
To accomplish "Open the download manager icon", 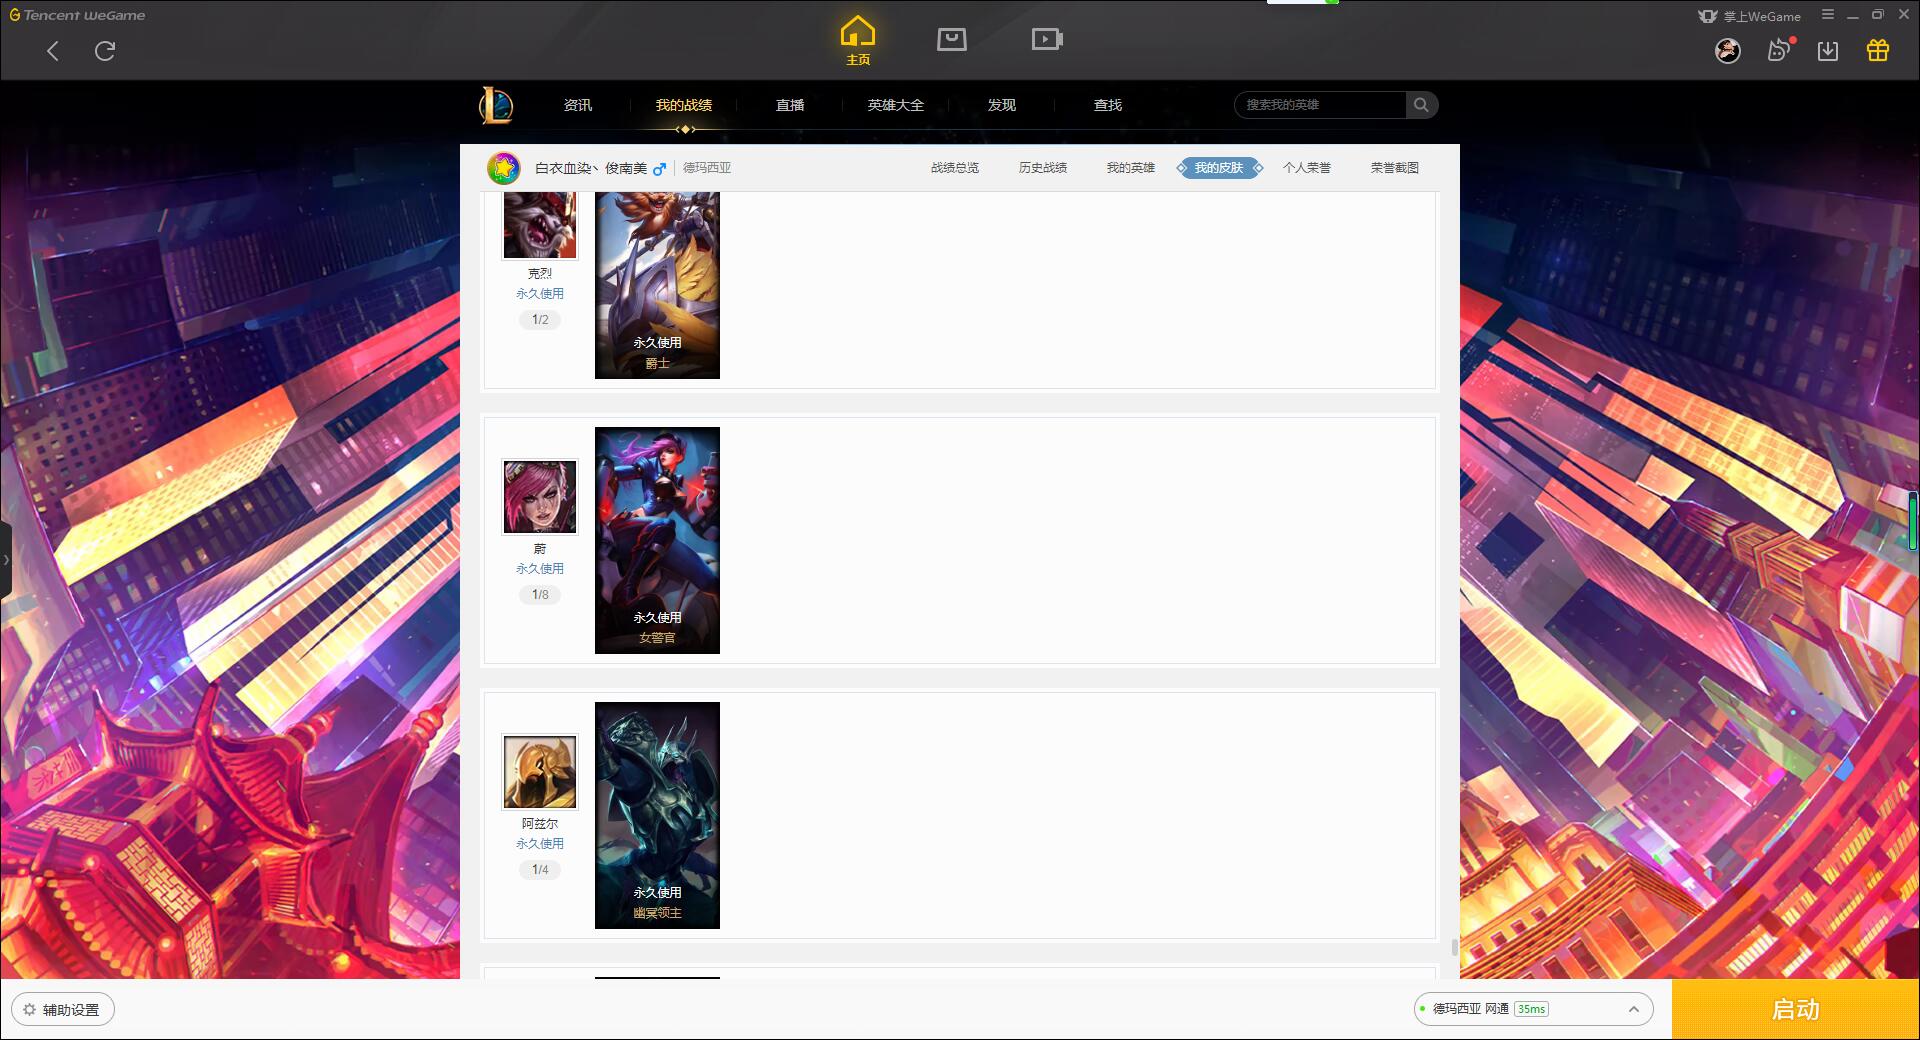I will [x=1828, y=51].
